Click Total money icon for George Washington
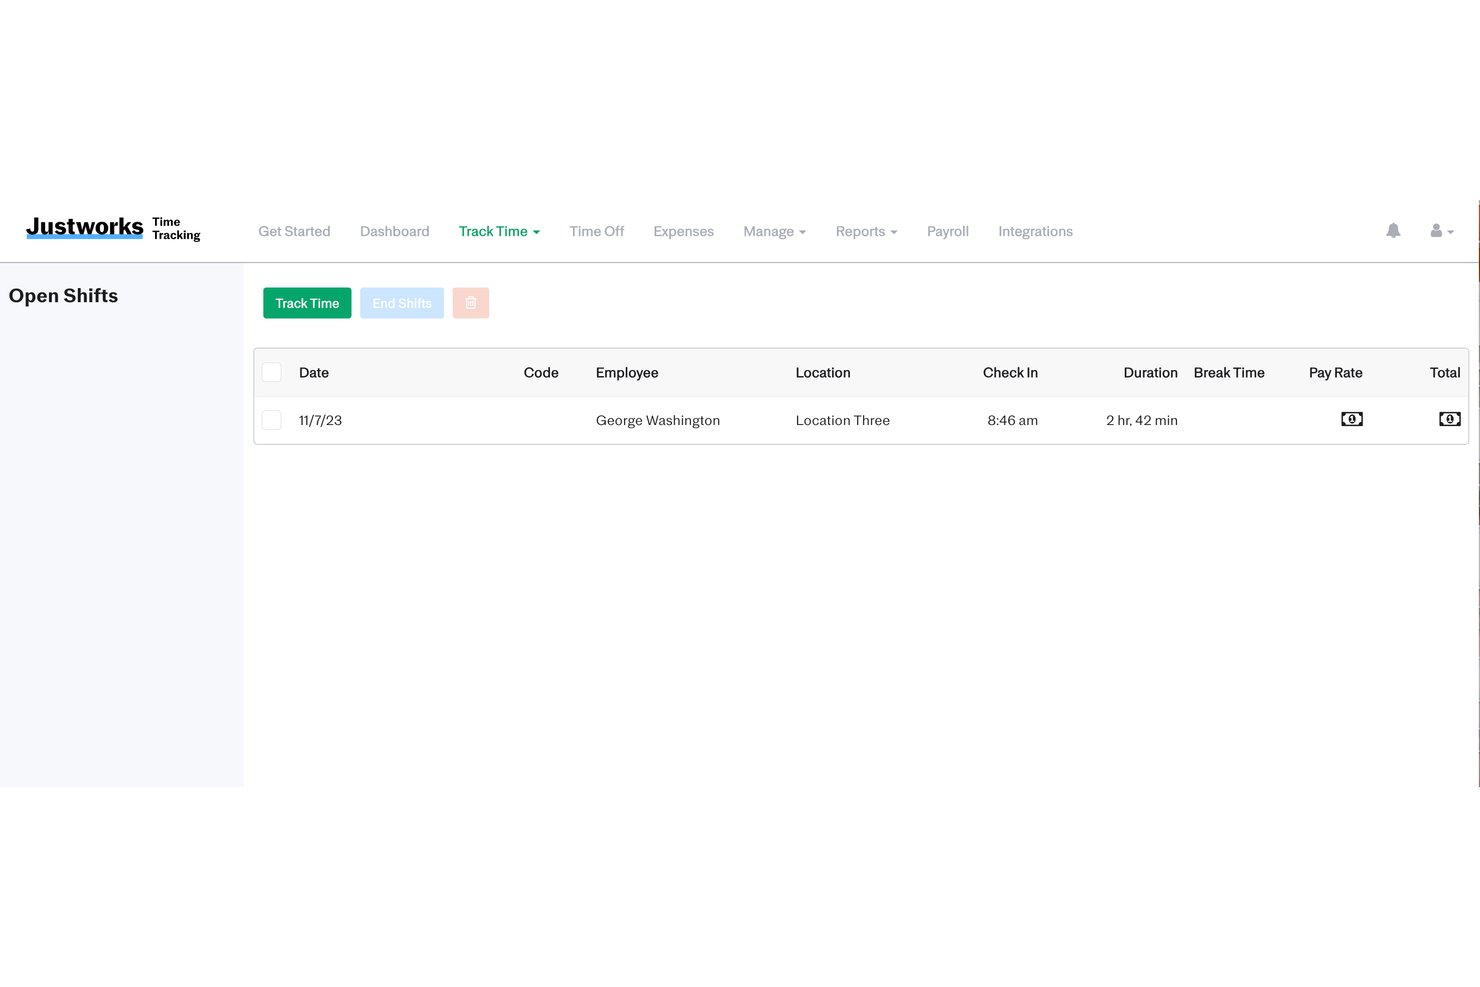The height and width of the screenshot is (987, 1480). (1449, 419)
